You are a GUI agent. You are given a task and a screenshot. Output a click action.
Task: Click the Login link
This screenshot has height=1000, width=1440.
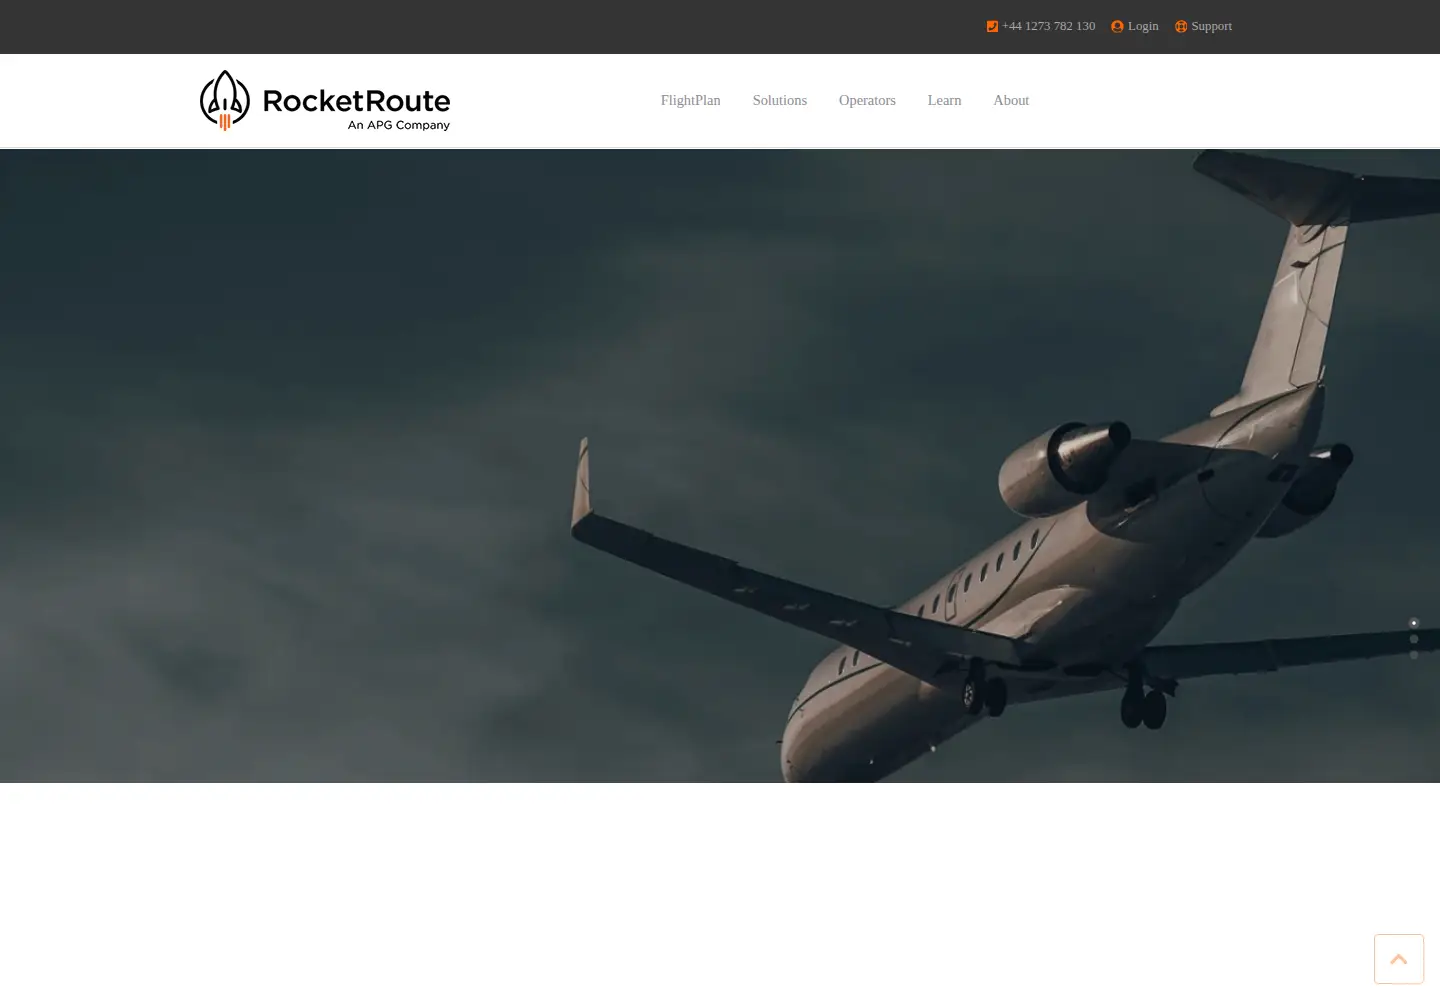[1143, 26]
